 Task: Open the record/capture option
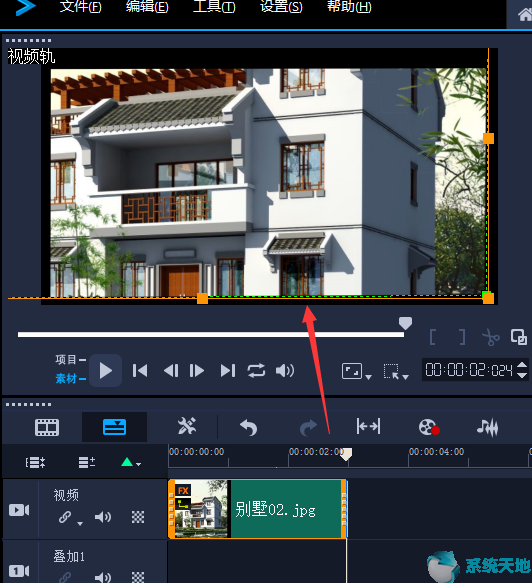(x=429, y=427)
